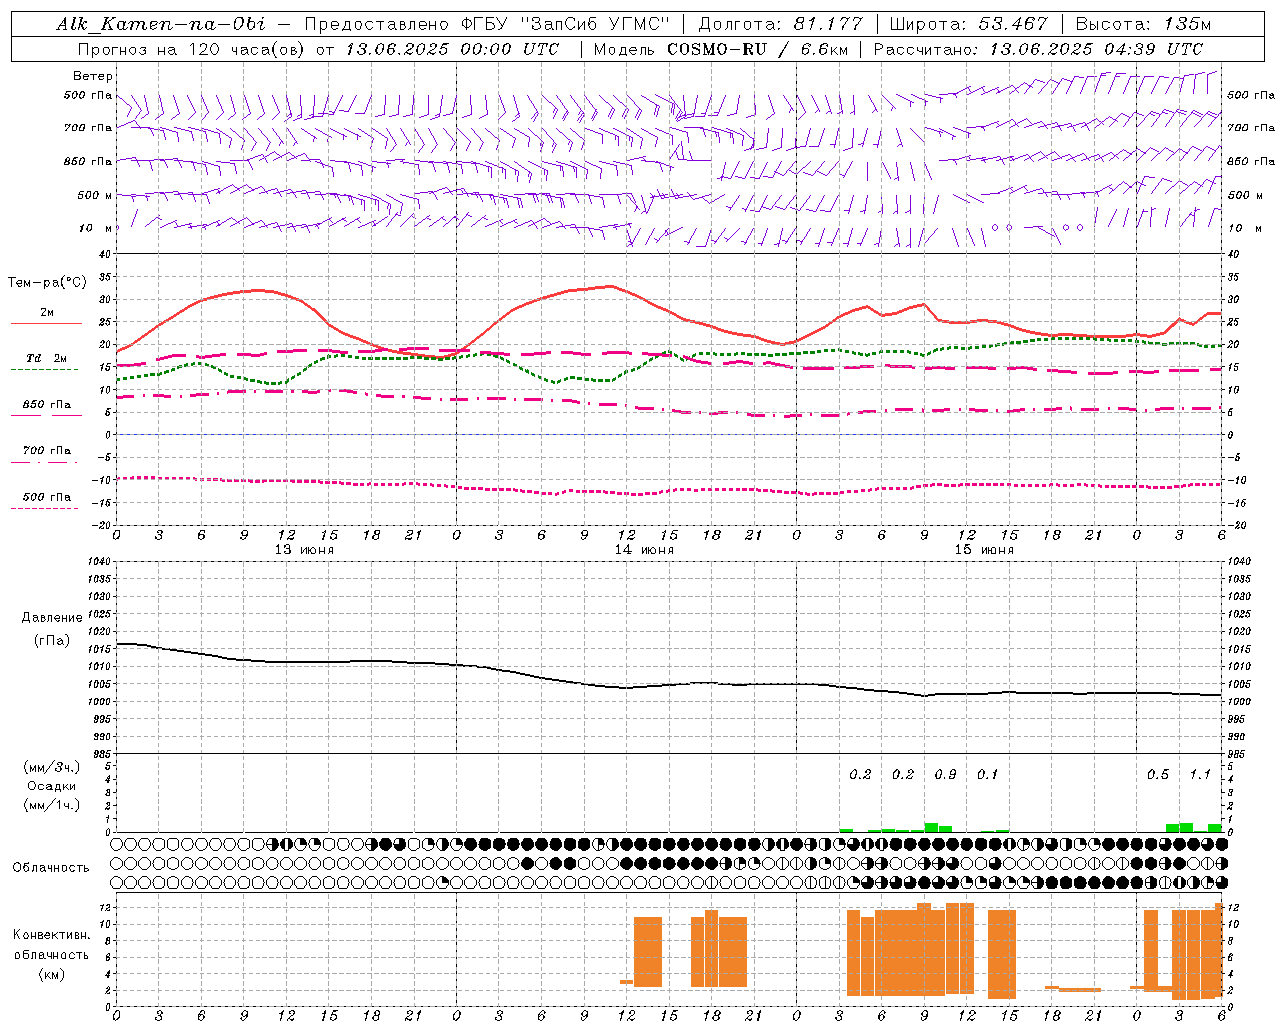1280x1024 pixels.
Task: Click the station name Alk_Kamen-na-Obi in the header
Action: [161, 24]
